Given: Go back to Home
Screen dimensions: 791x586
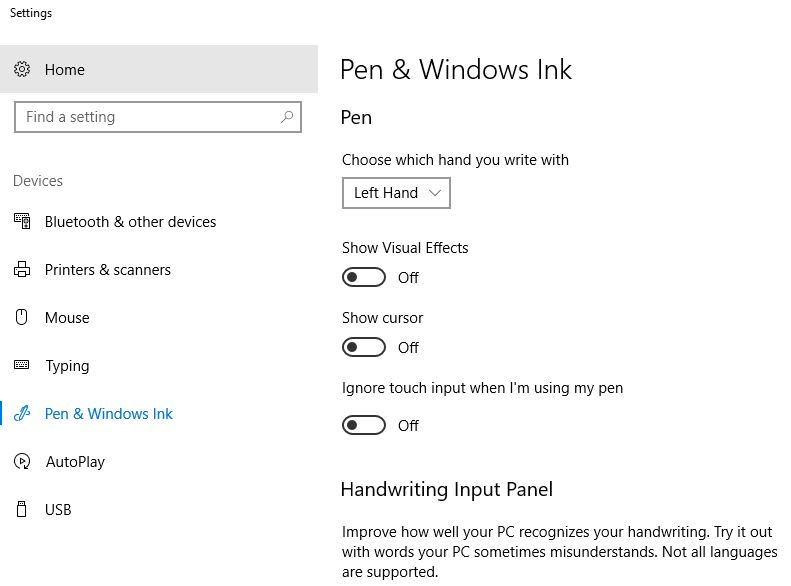Looking at the screenshot, I should tap(159, 69).
